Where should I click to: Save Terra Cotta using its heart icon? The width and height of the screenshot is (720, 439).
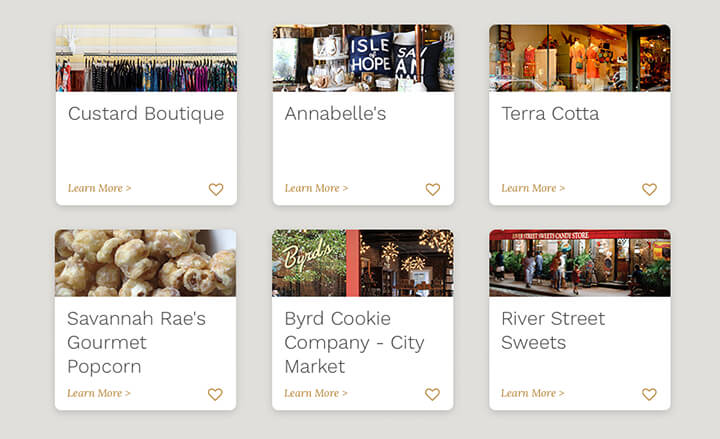649,189
